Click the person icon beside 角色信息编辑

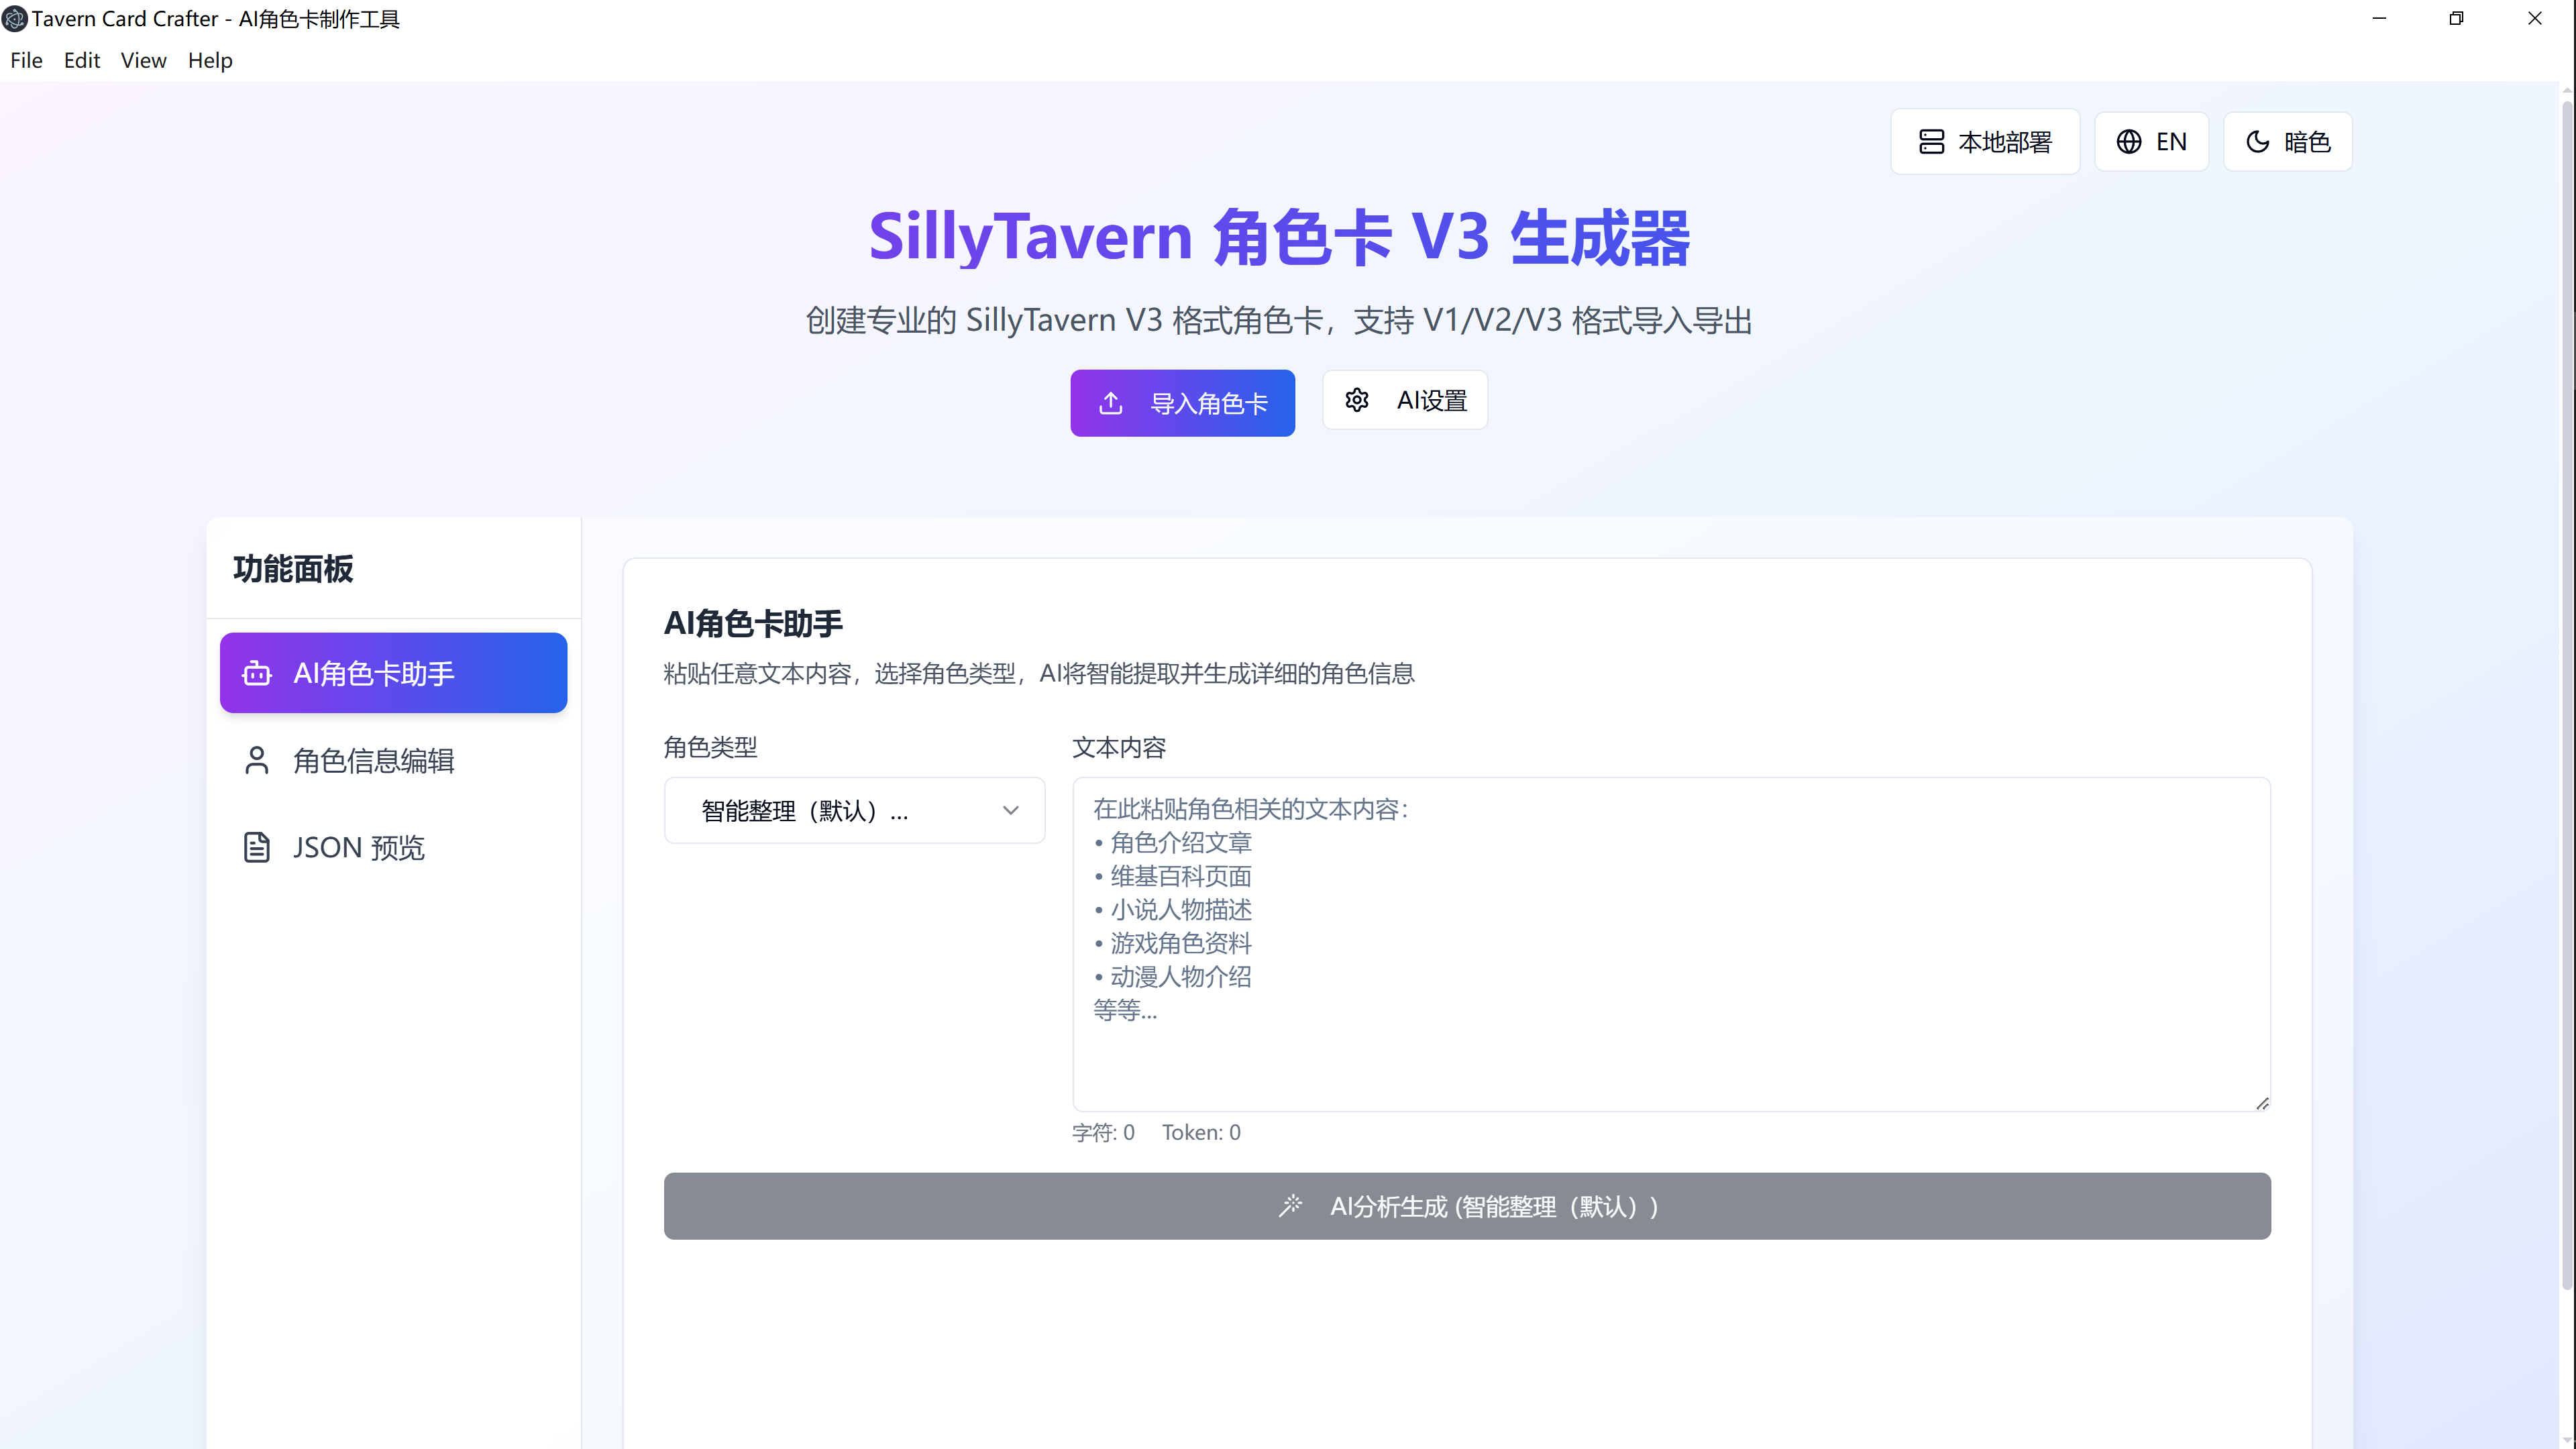coord(257,761)
